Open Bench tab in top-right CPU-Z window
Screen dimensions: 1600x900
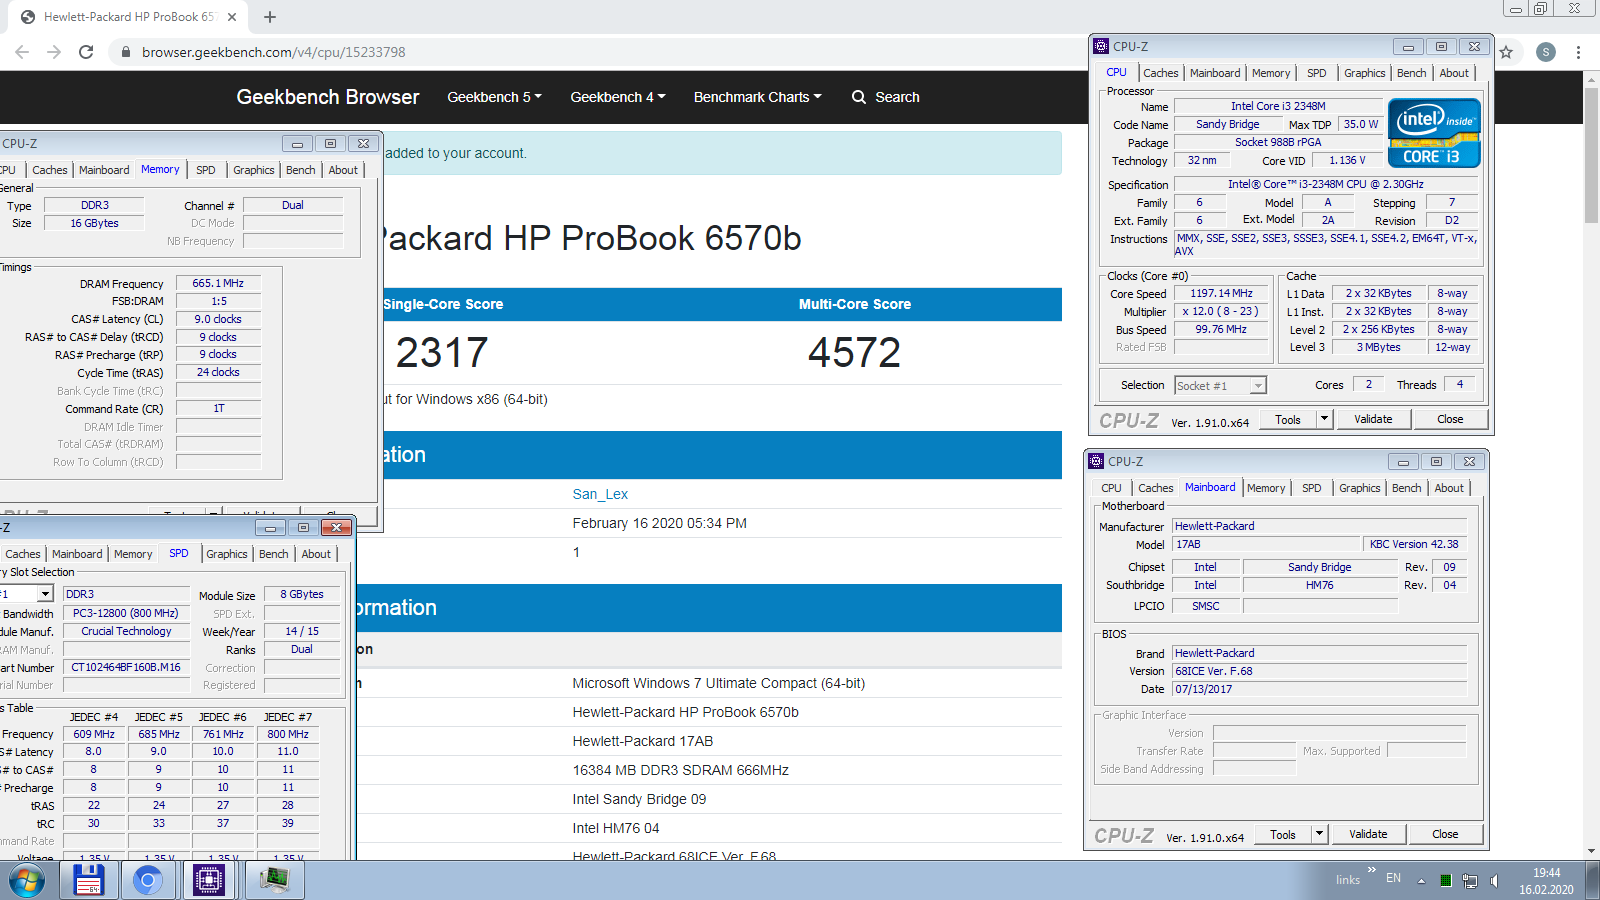point(1412,73)
